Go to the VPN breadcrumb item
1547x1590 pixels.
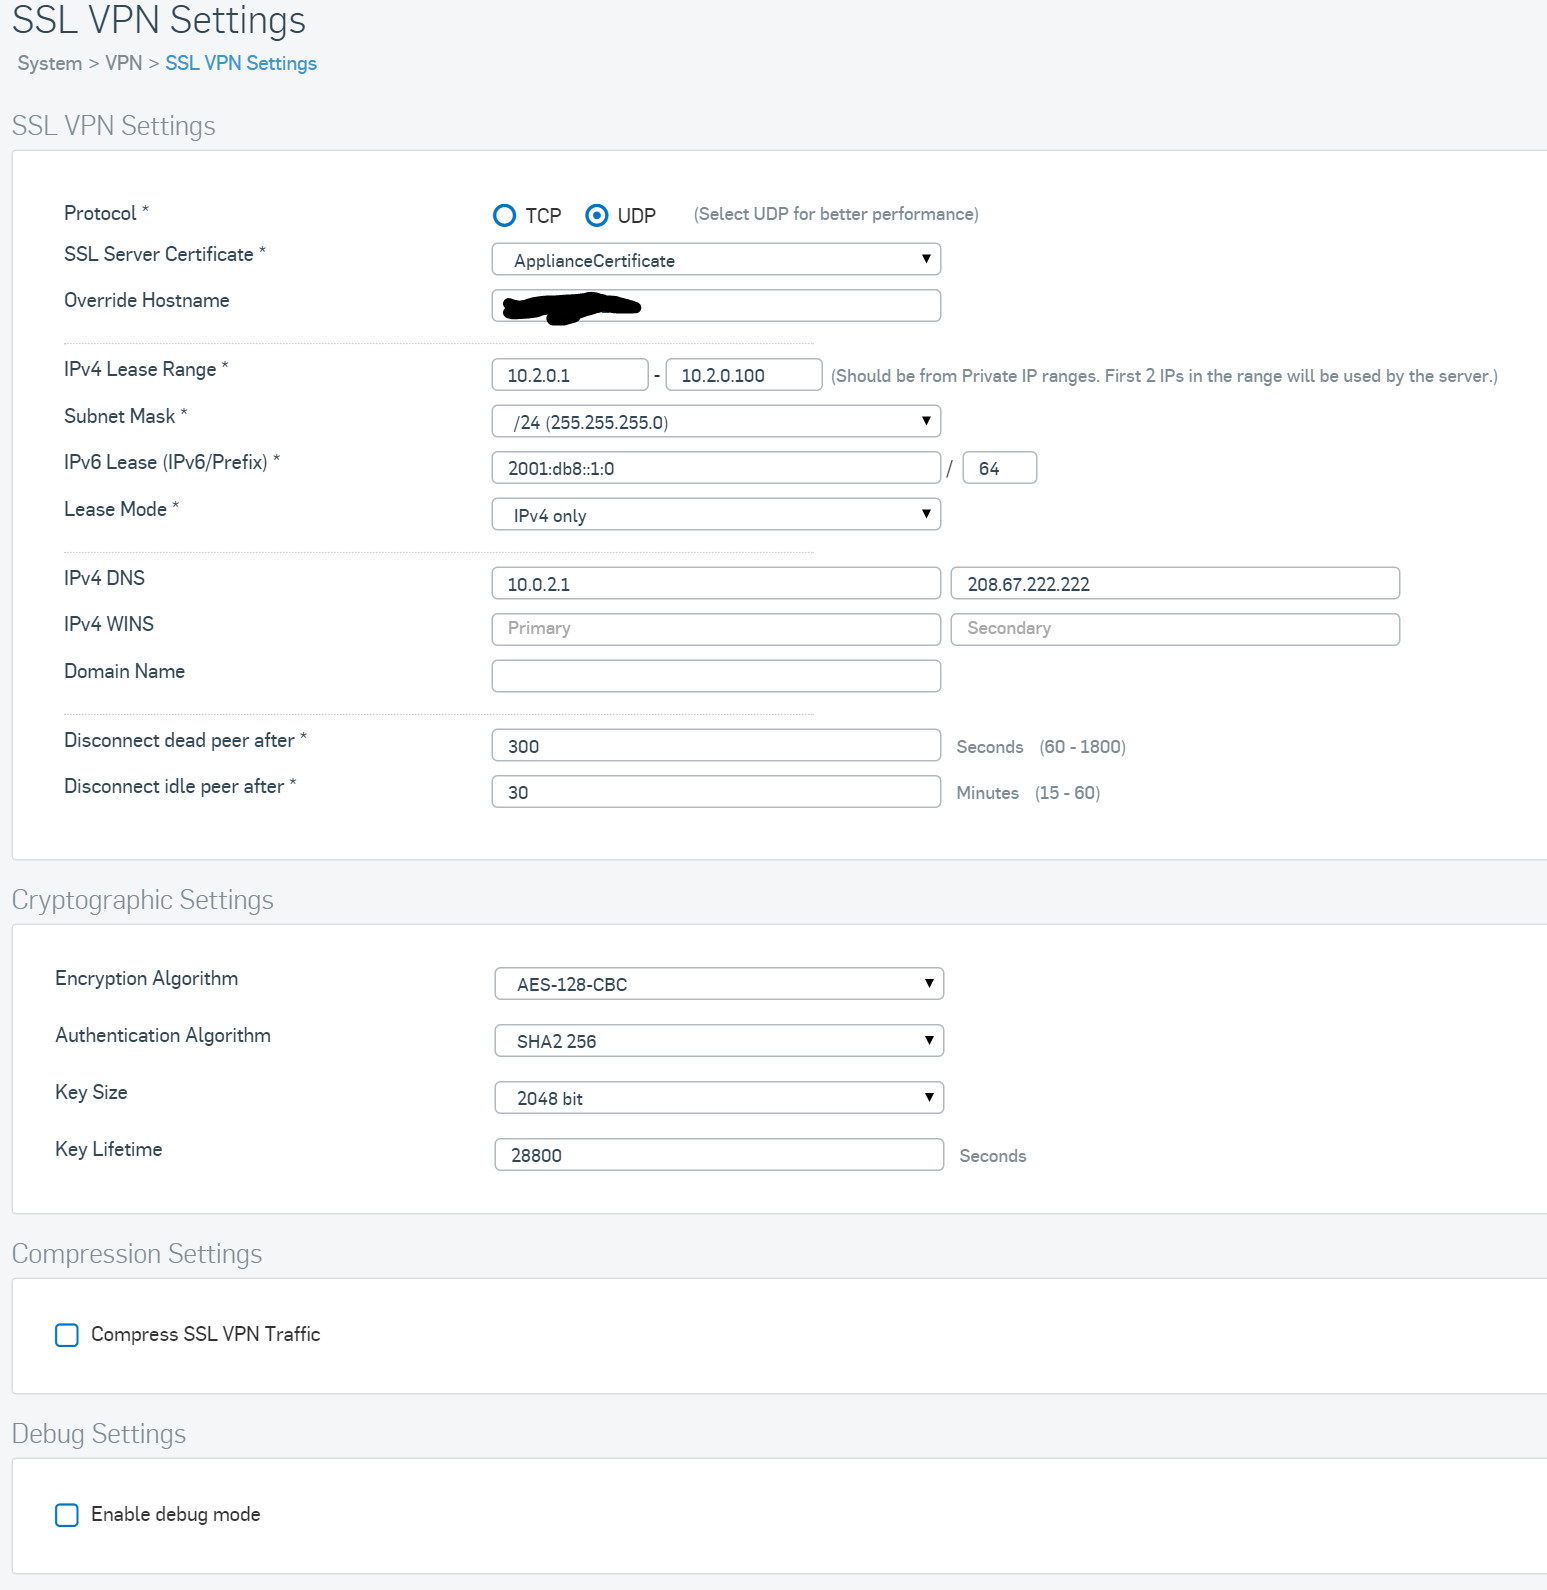(x=124, y=63)
